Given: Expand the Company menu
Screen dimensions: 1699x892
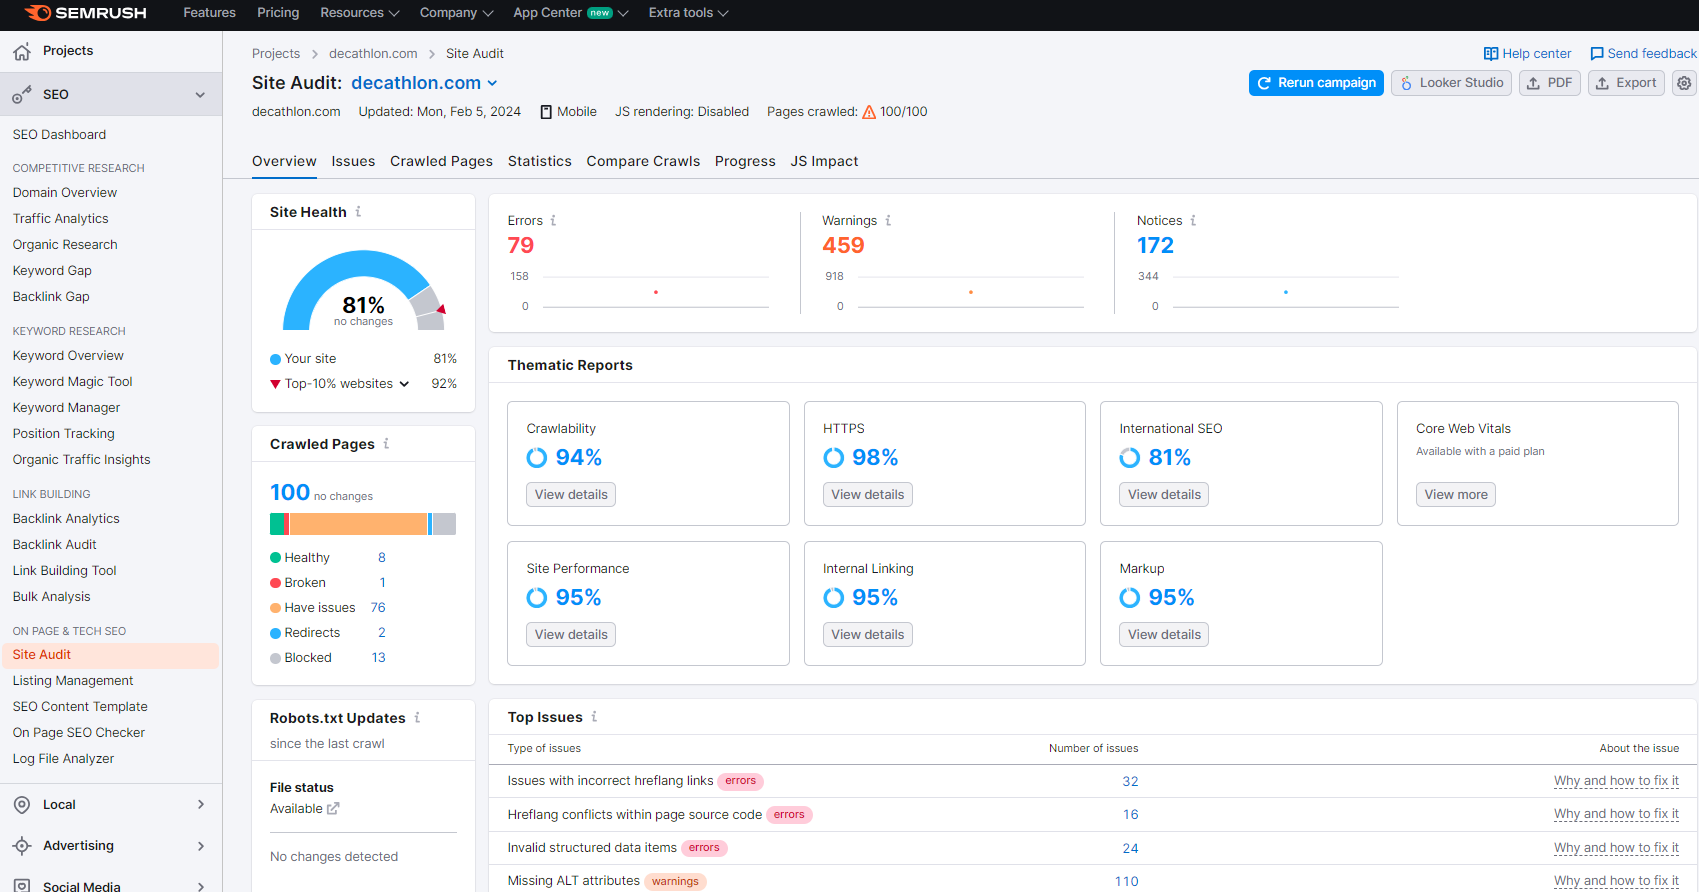Looking at the screenshot, I should pos(456,13).
